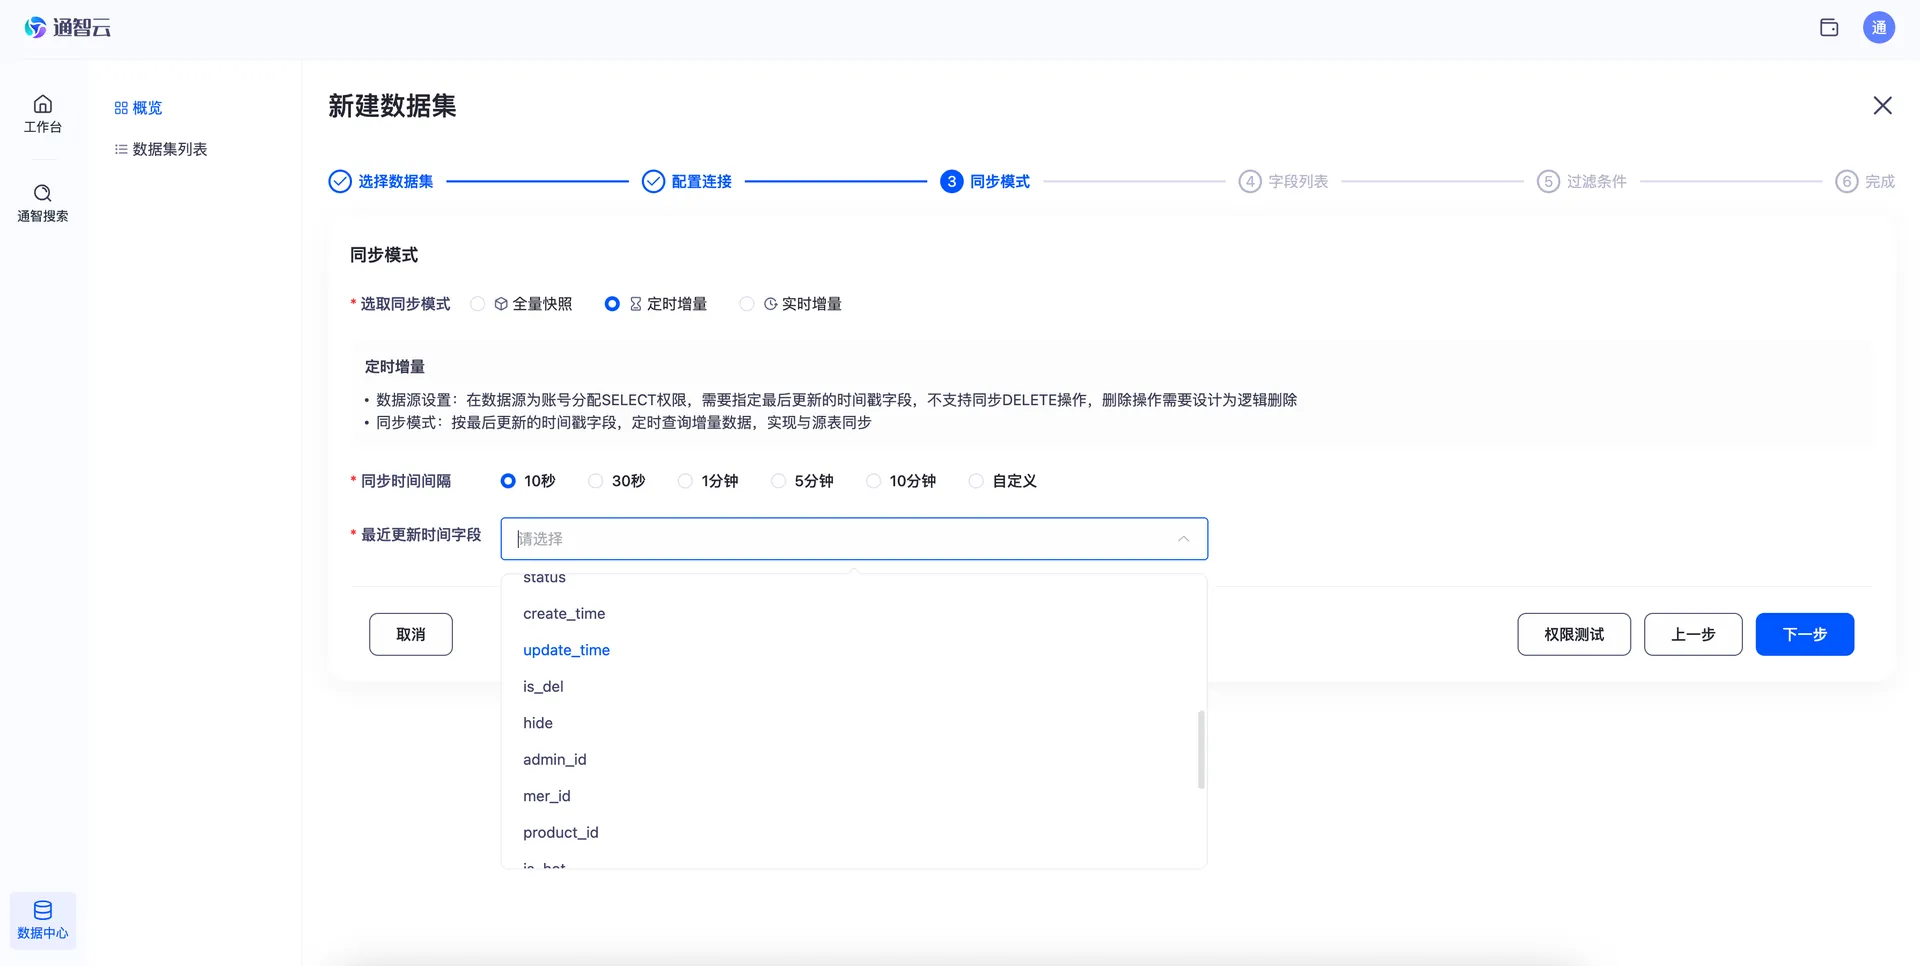Viewport: 1920px width, 966px height.
Task: Click the 配置连接 completed step check icon
Action: coord(653,181)
